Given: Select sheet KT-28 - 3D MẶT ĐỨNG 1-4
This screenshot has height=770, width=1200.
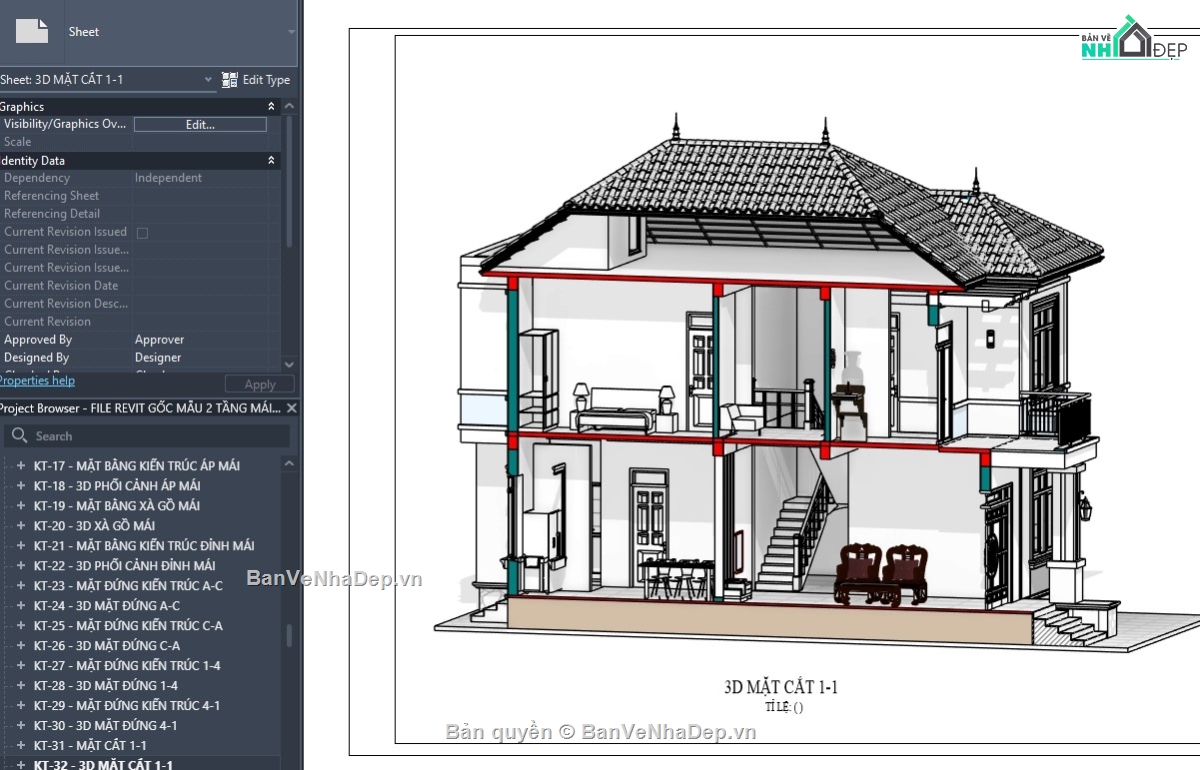Looking at the screenshot, I should [106, 686].
